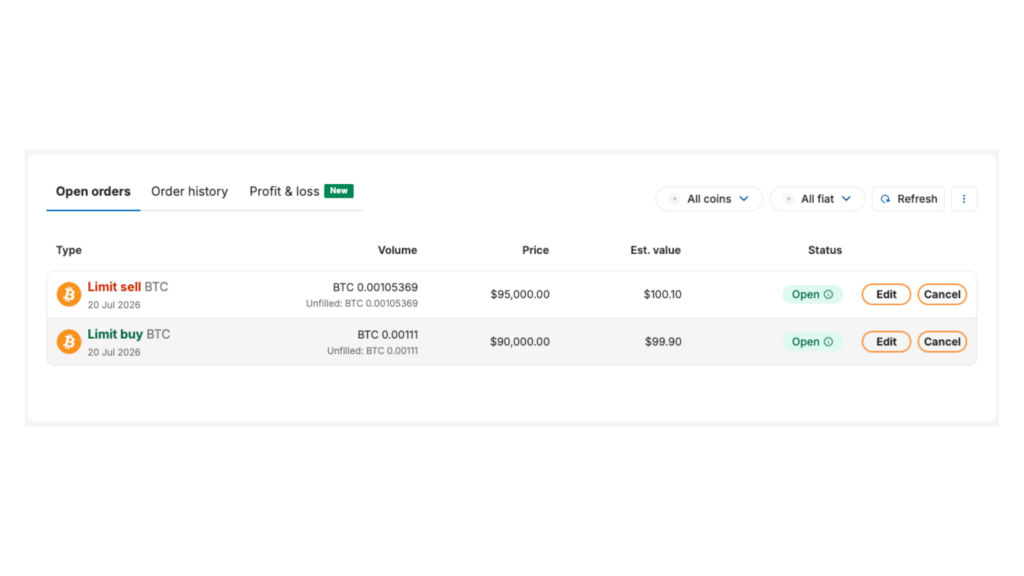Cancel the Limit buy BTC order
This screenshot has height=576, width=1024.
942,342
